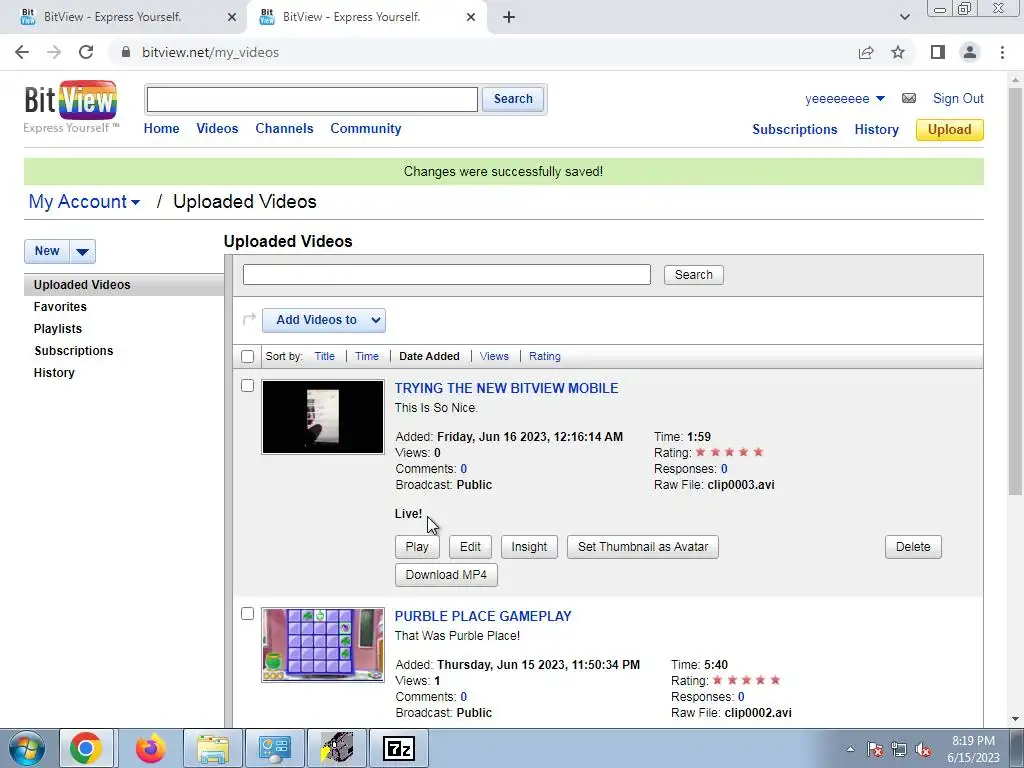Open Subscriptions in the top right nav
1024x768 pixels.
(794, 129)
